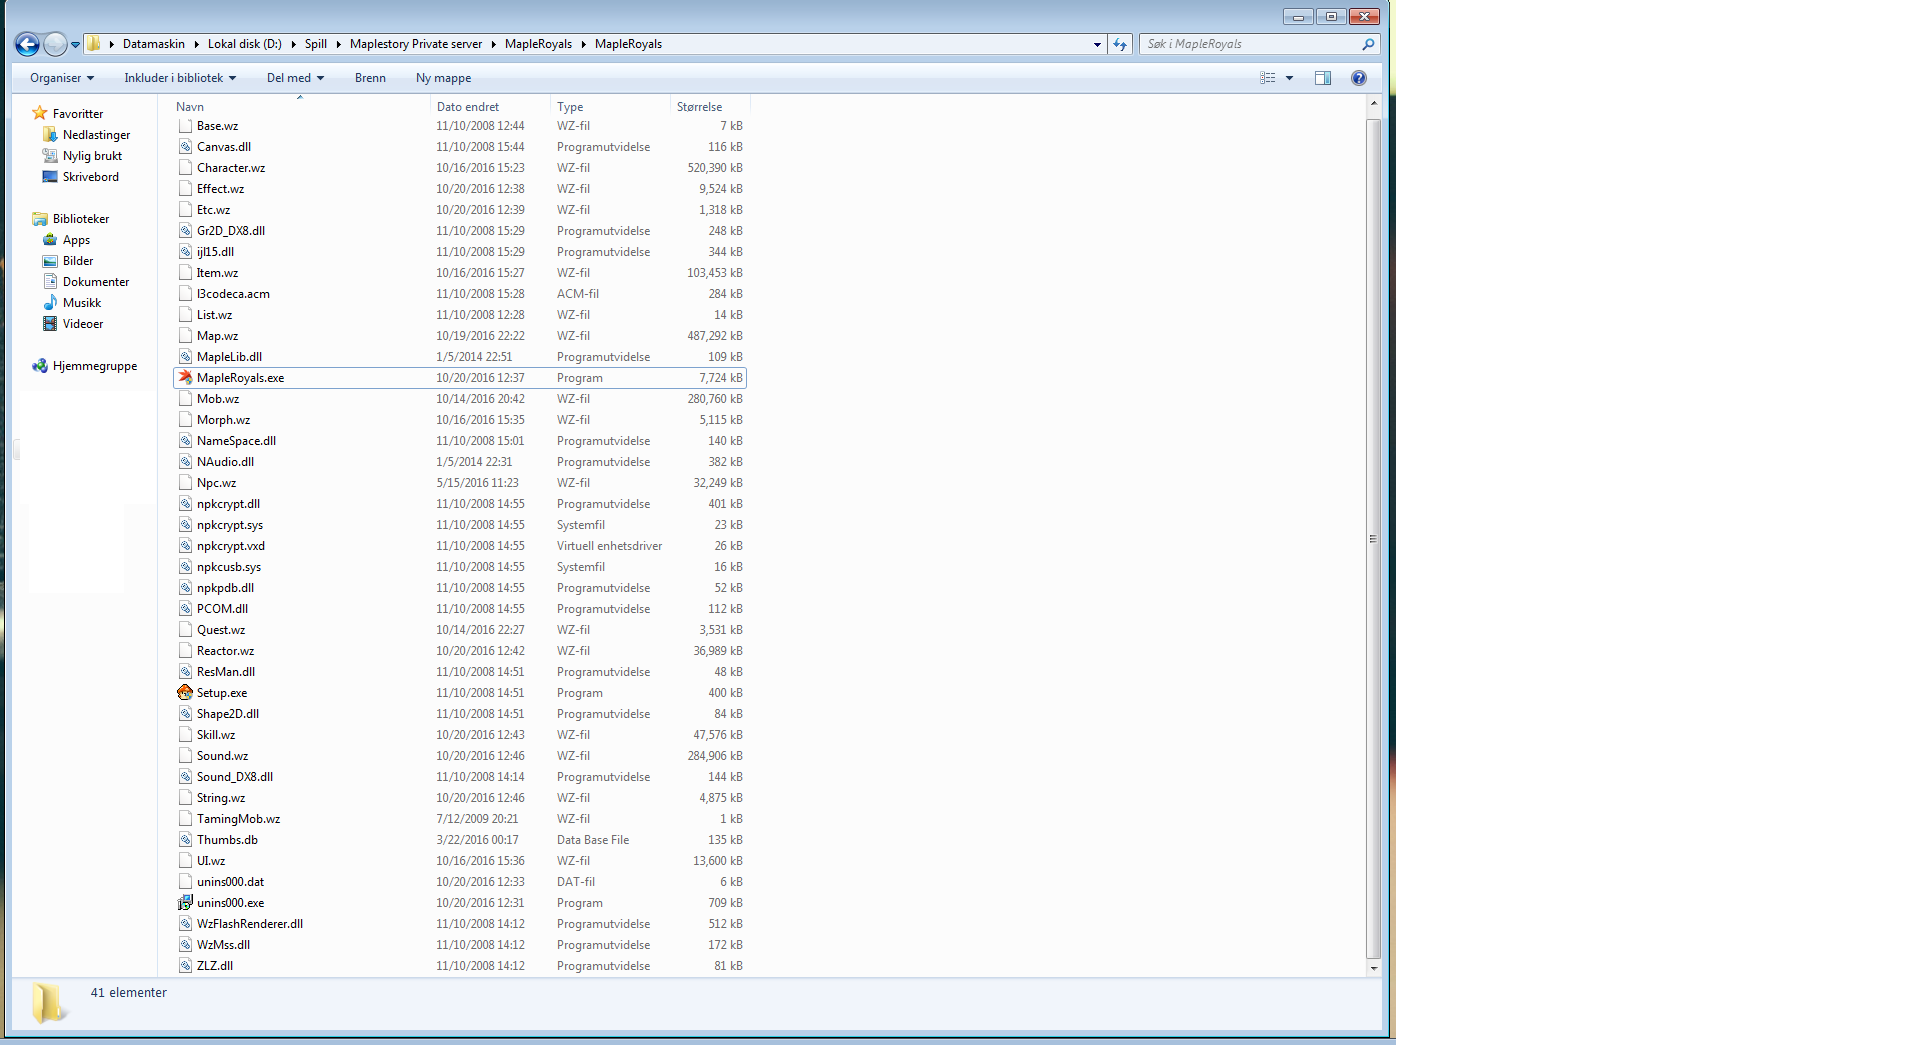Image resolution: width=1912 pixels, height=1045 pixels.
Task: Open the Help icon
Action: [1359, 78]
